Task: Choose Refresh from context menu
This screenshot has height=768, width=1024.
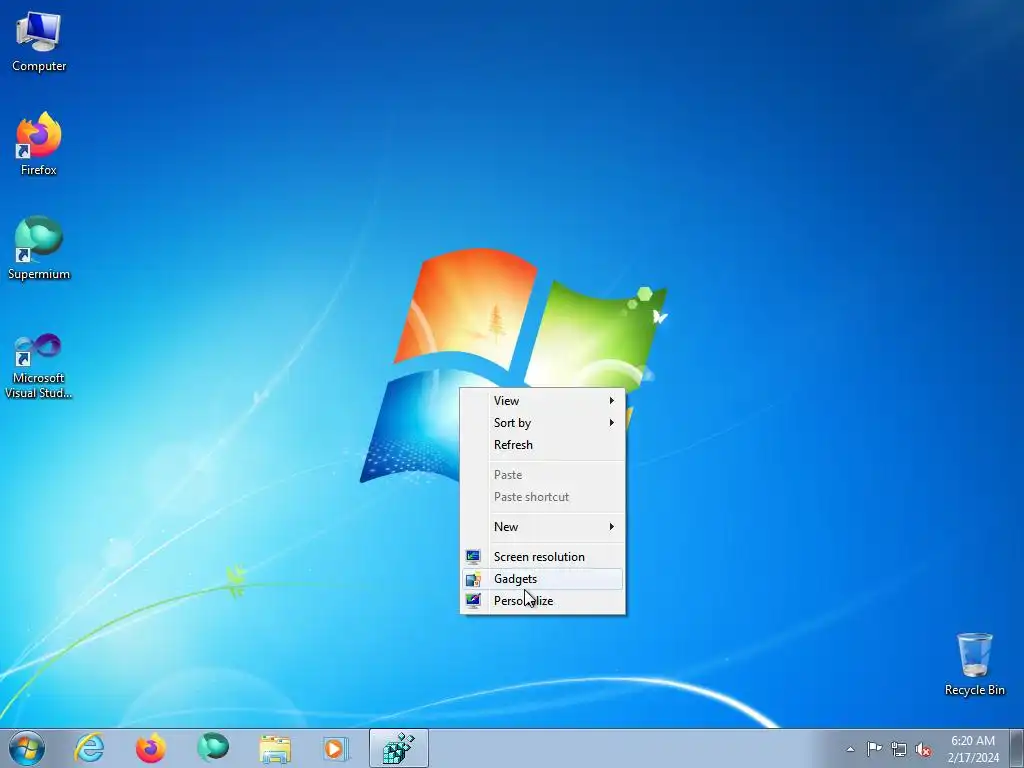Action: click(x=543, y=445)
